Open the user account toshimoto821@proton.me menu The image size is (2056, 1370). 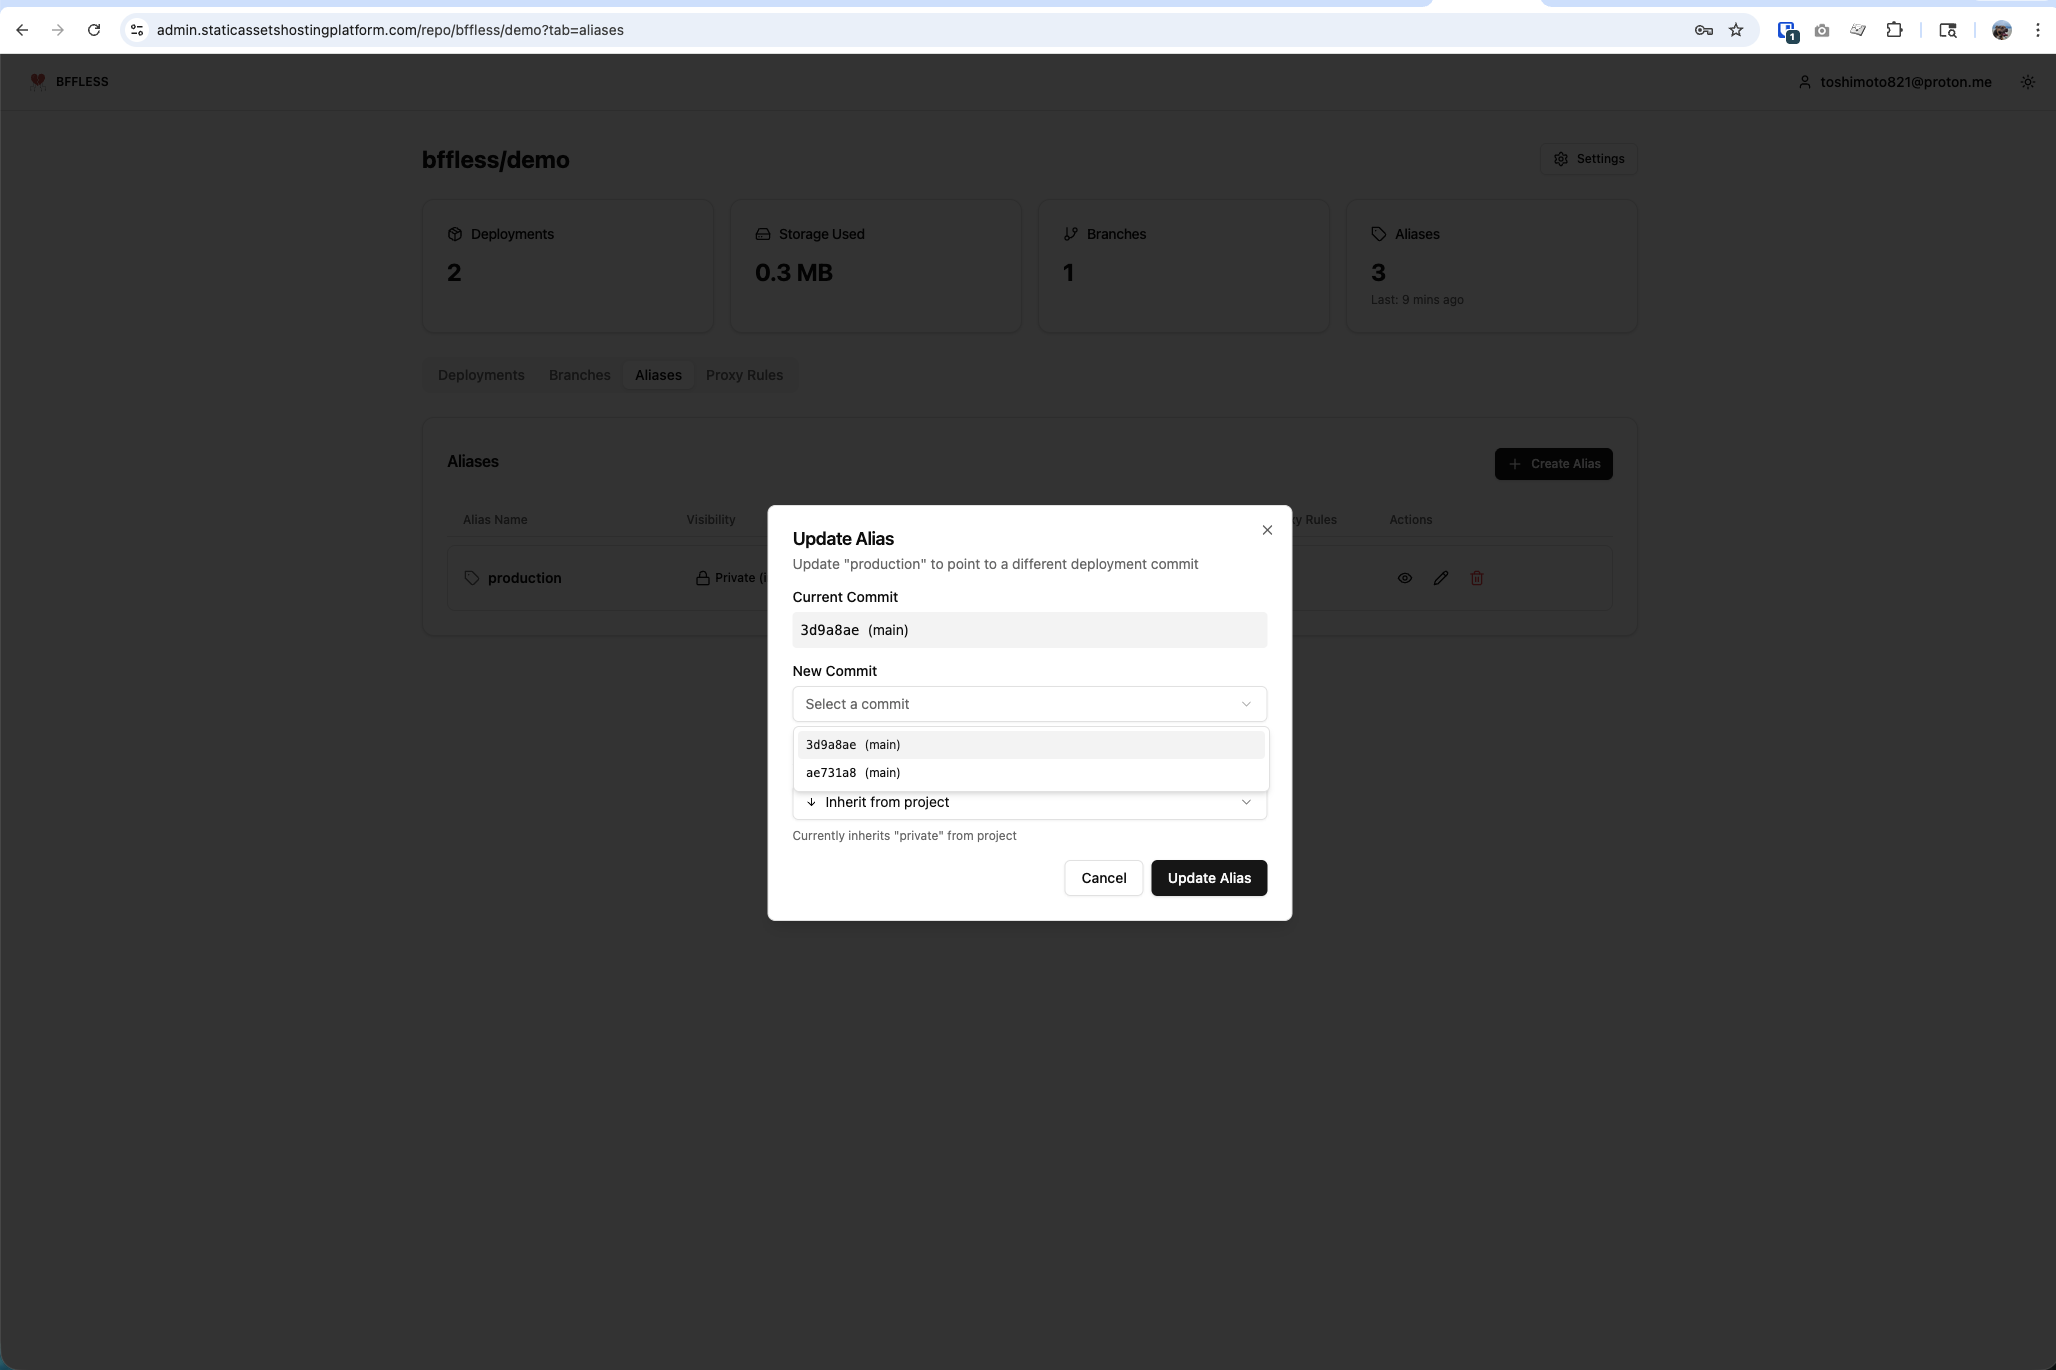[x=1895, y=82]
